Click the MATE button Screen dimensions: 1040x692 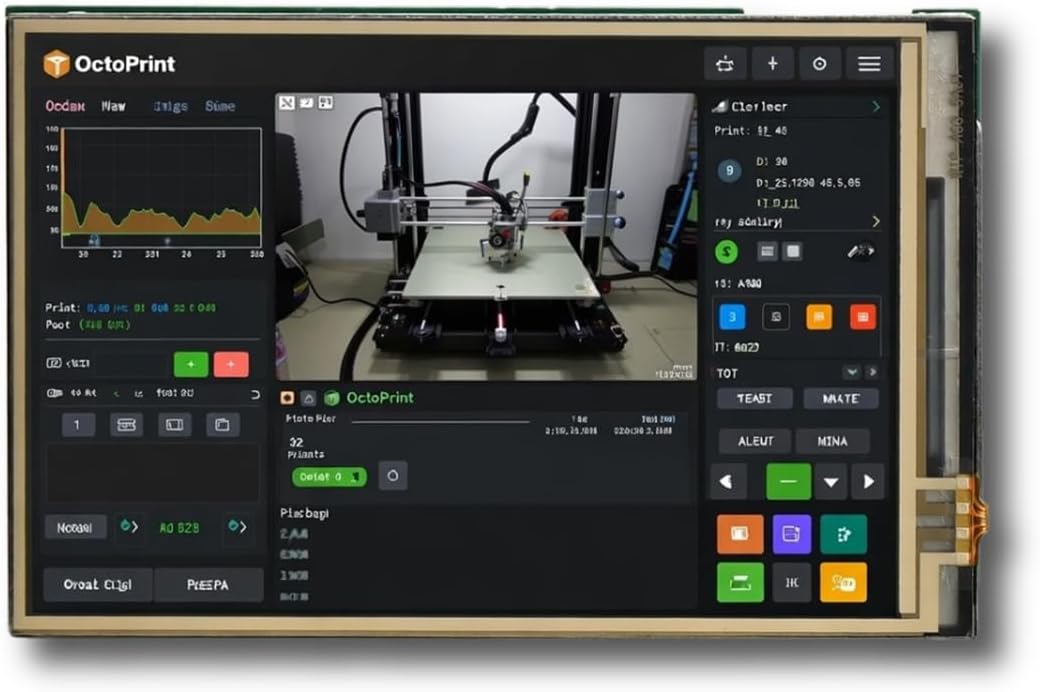tap(841, 398)
